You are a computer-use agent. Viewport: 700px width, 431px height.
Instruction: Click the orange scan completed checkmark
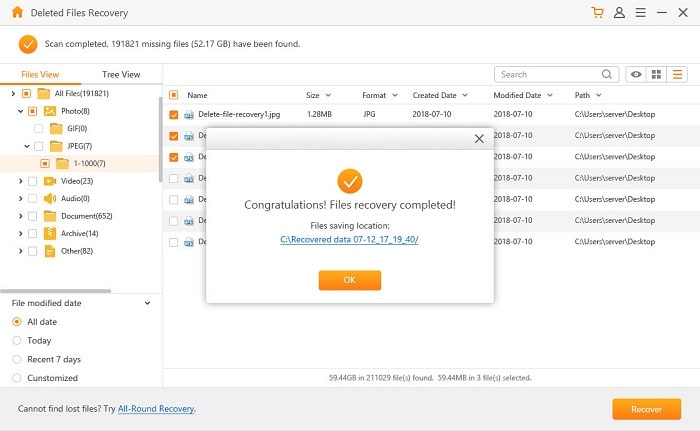[x=28, y=44]
